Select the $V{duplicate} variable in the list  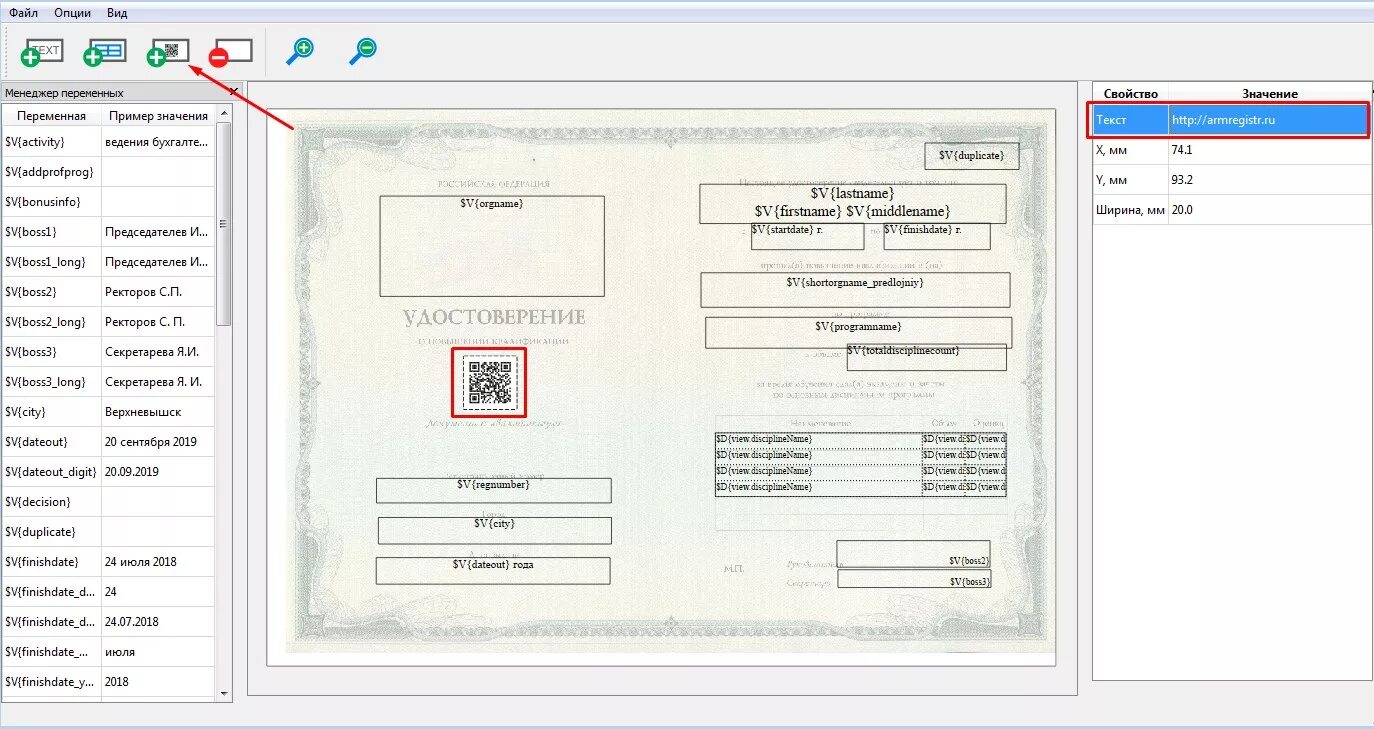[51, 532]
